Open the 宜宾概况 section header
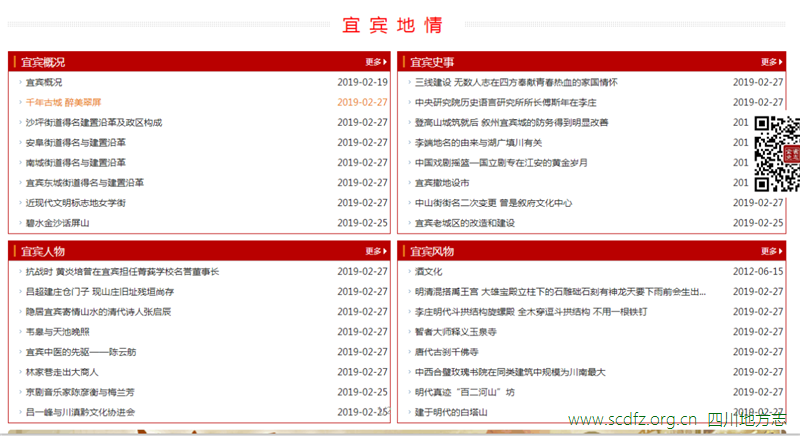The height and width of the screenshot is (436, 800). pyautogui.click(x=43, y=62)
